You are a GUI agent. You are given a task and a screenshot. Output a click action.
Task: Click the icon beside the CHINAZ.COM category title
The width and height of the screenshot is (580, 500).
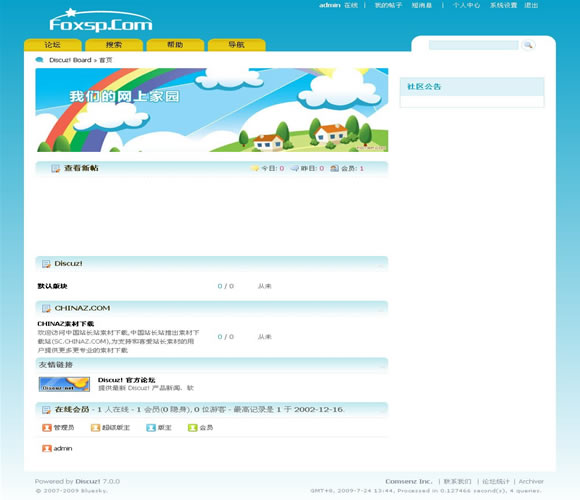click(x=46, y=308)
